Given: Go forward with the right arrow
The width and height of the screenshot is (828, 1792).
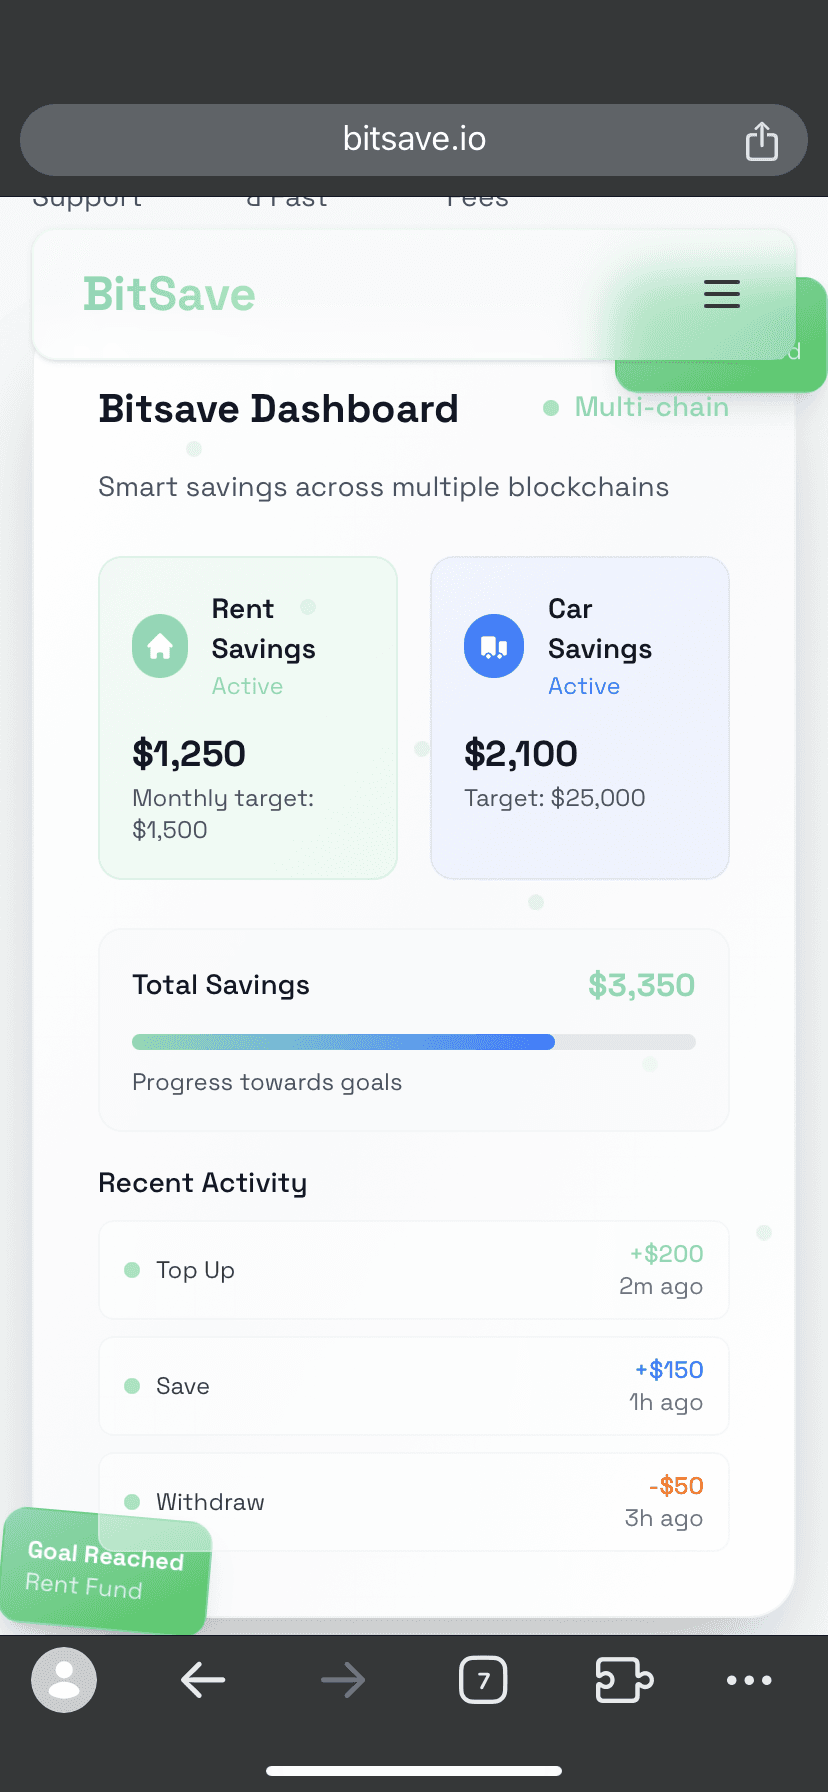Looking at the screenshot, I should tap(343, 1680).
